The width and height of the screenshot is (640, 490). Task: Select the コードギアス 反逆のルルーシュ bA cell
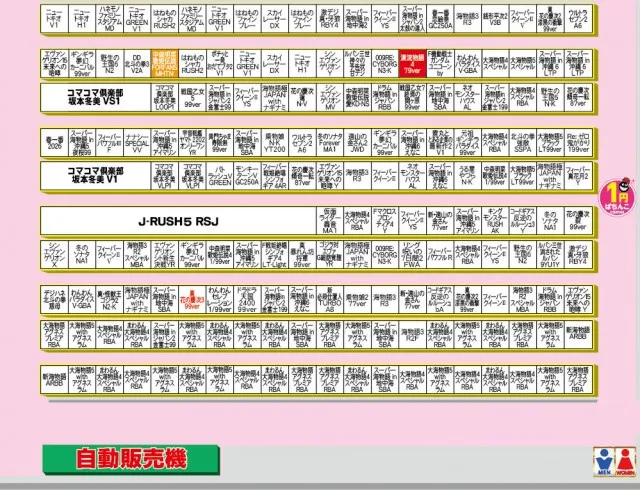point(440,300)
